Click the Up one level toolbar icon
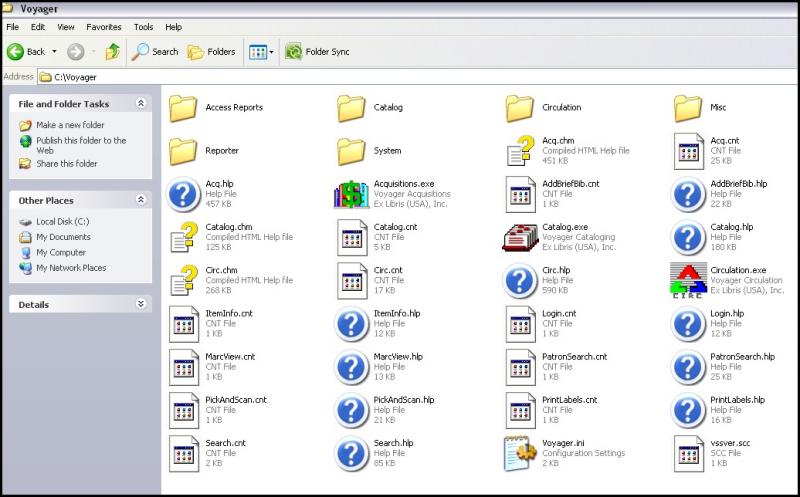Viewport: 800px width, 497px height. click(112, 52)
